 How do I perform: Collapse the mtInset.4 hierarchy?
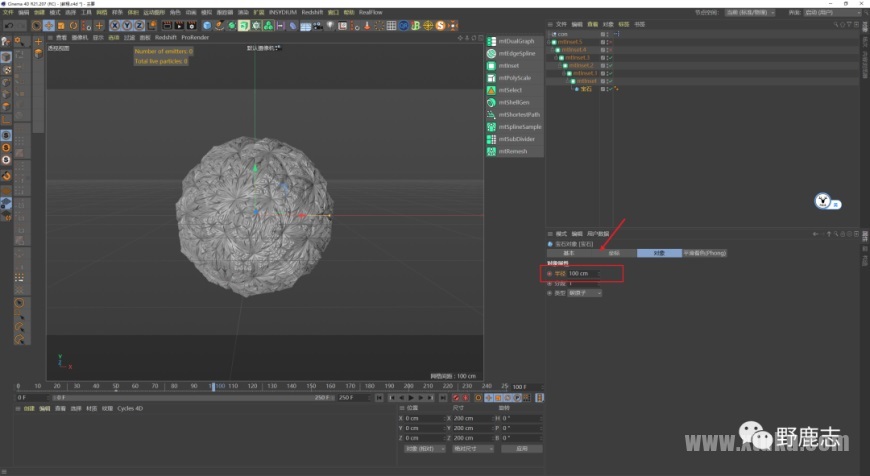[552, 50]
